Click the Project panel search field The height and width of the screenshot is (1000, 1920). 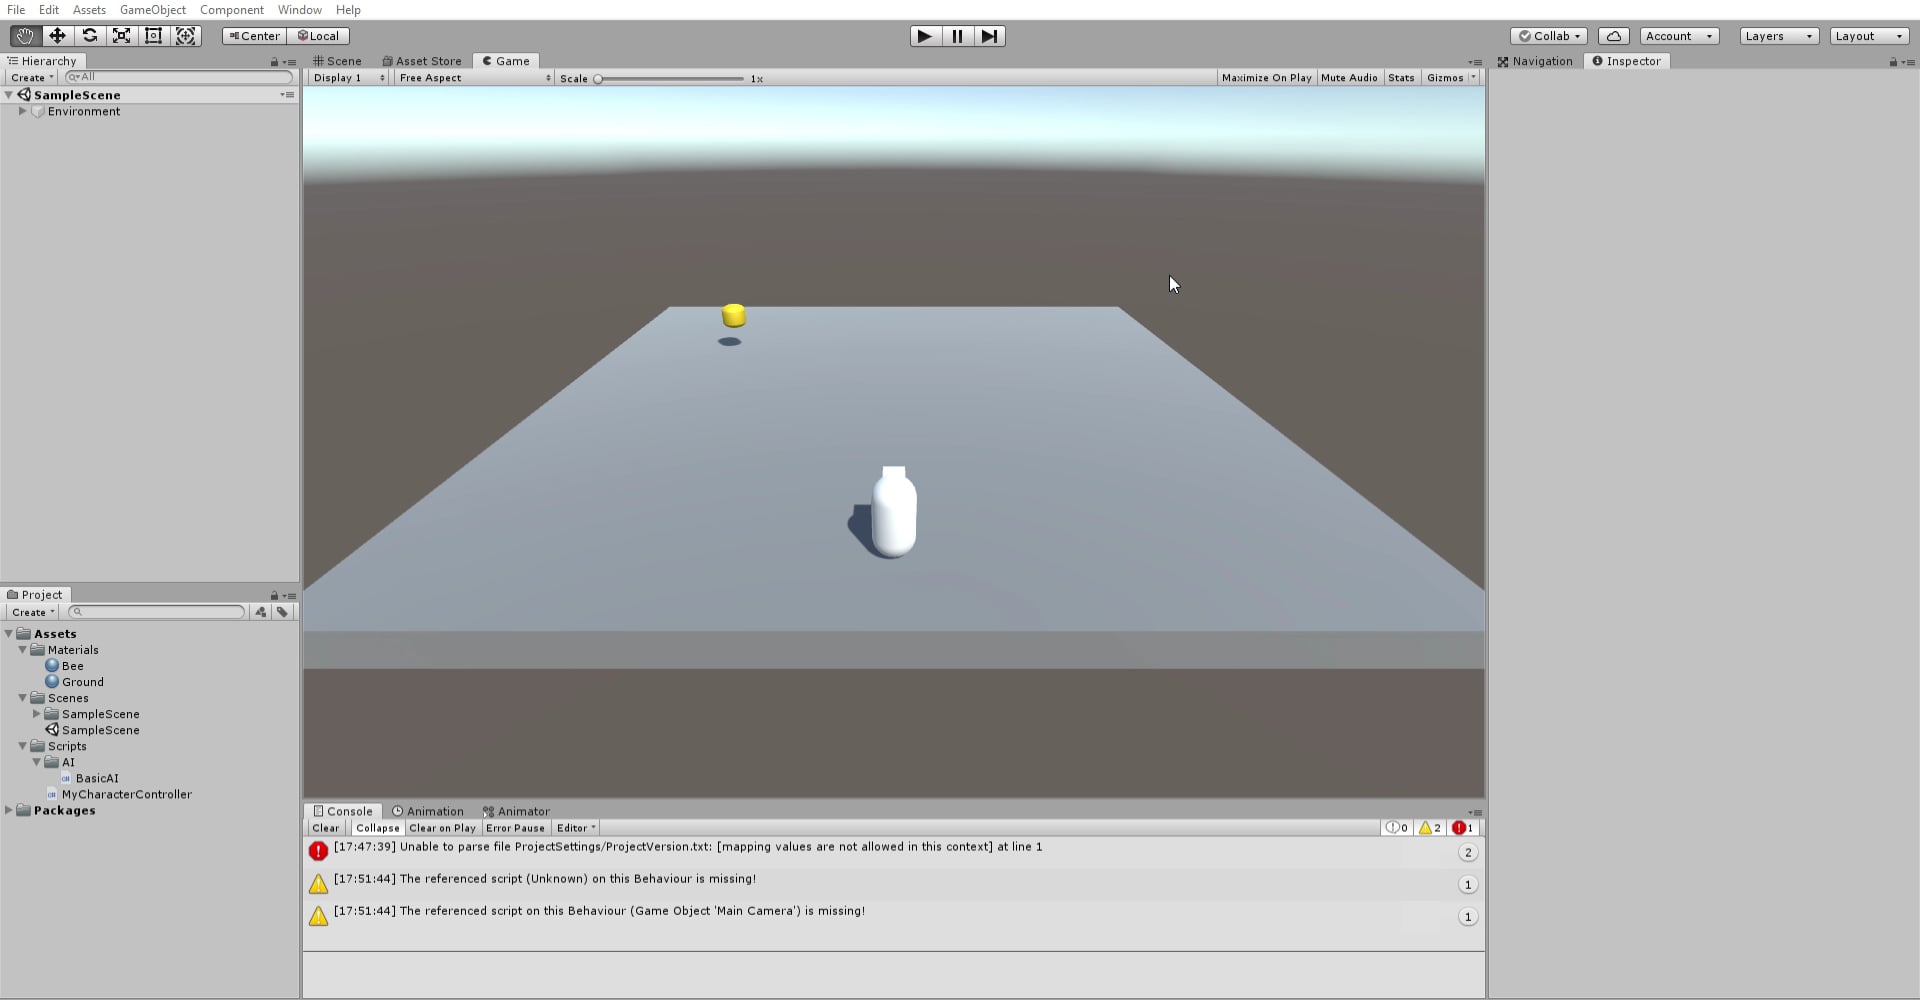(155, 612)
